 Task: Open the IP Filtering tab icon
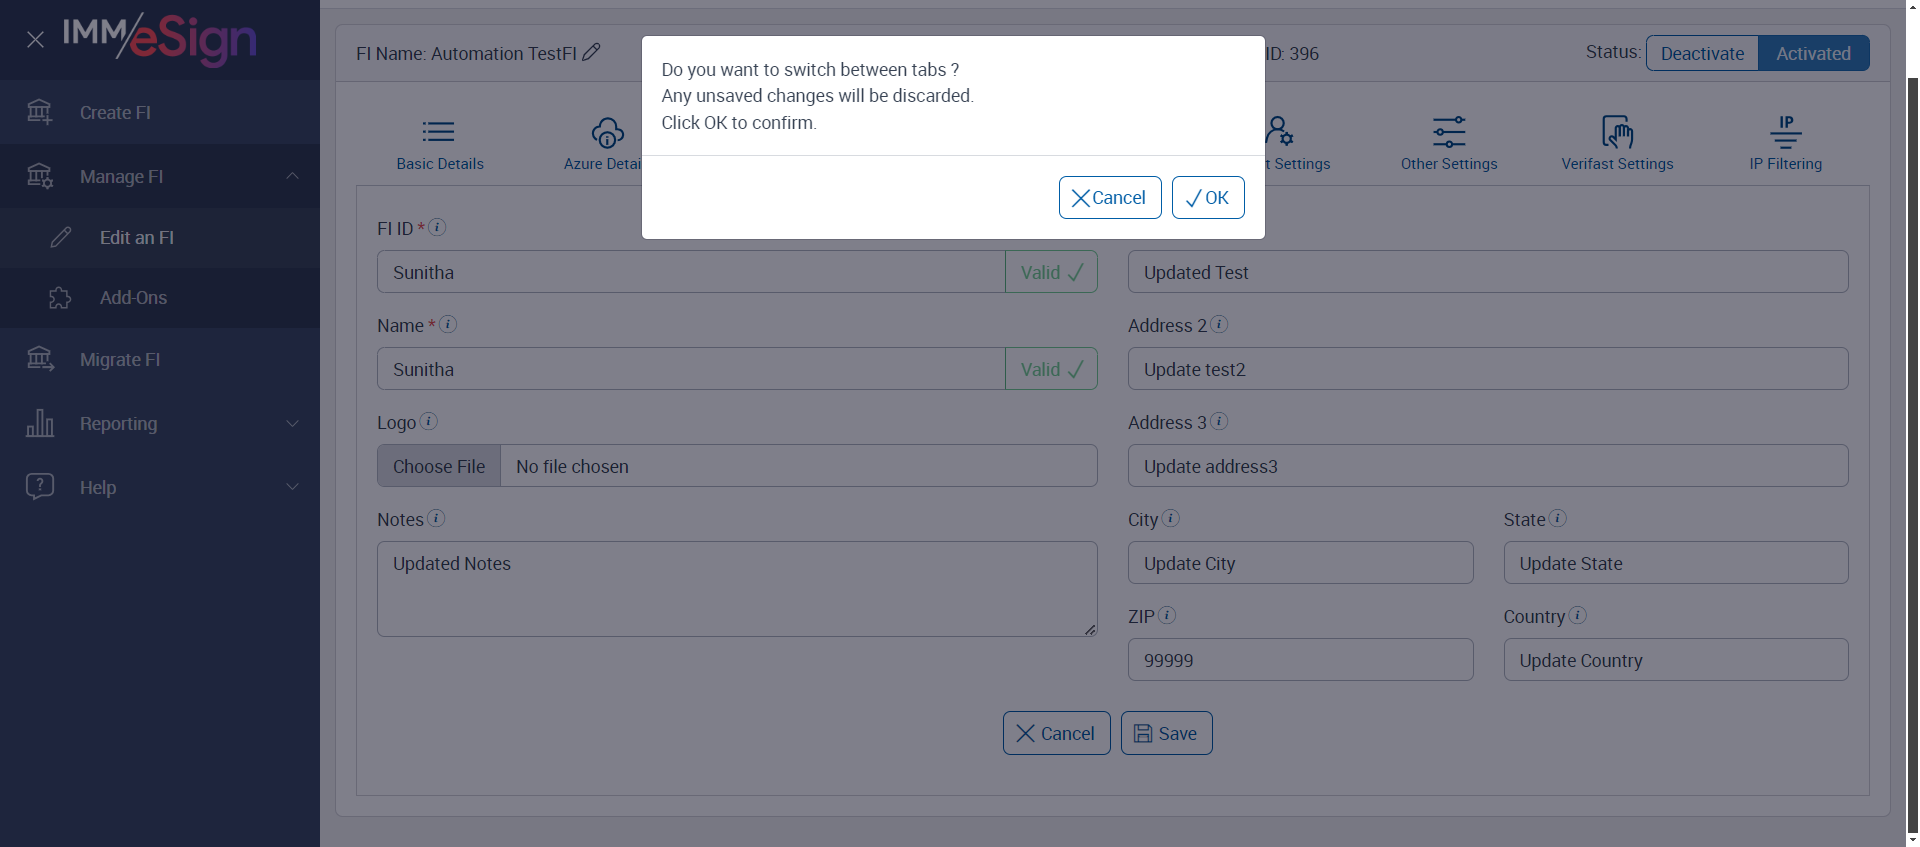(x=1785, y=132)
